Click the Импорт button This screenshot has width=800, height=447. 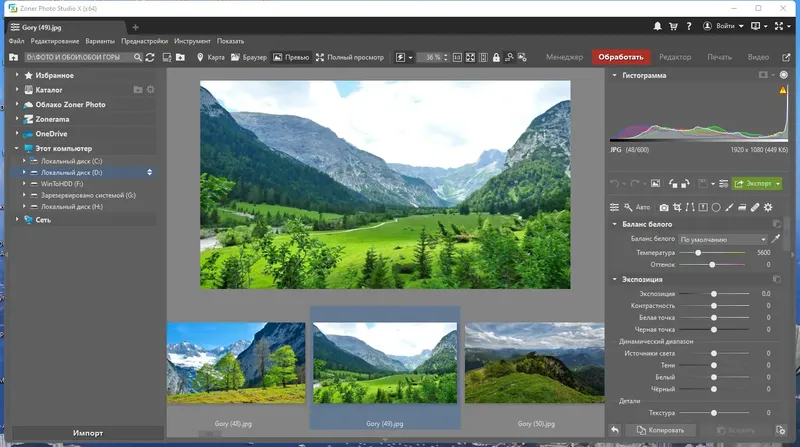click(x=88, y=433)
